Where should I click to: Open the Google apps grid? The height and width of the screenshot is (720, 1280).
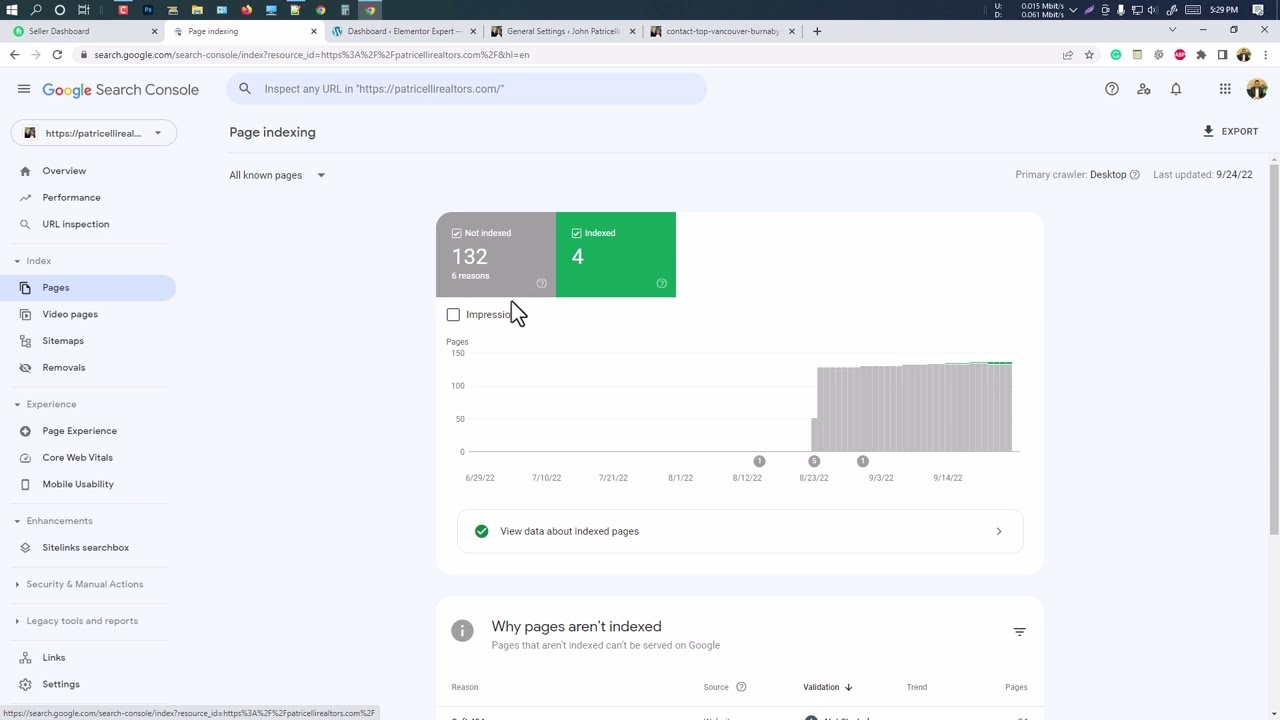(1225, 89)
